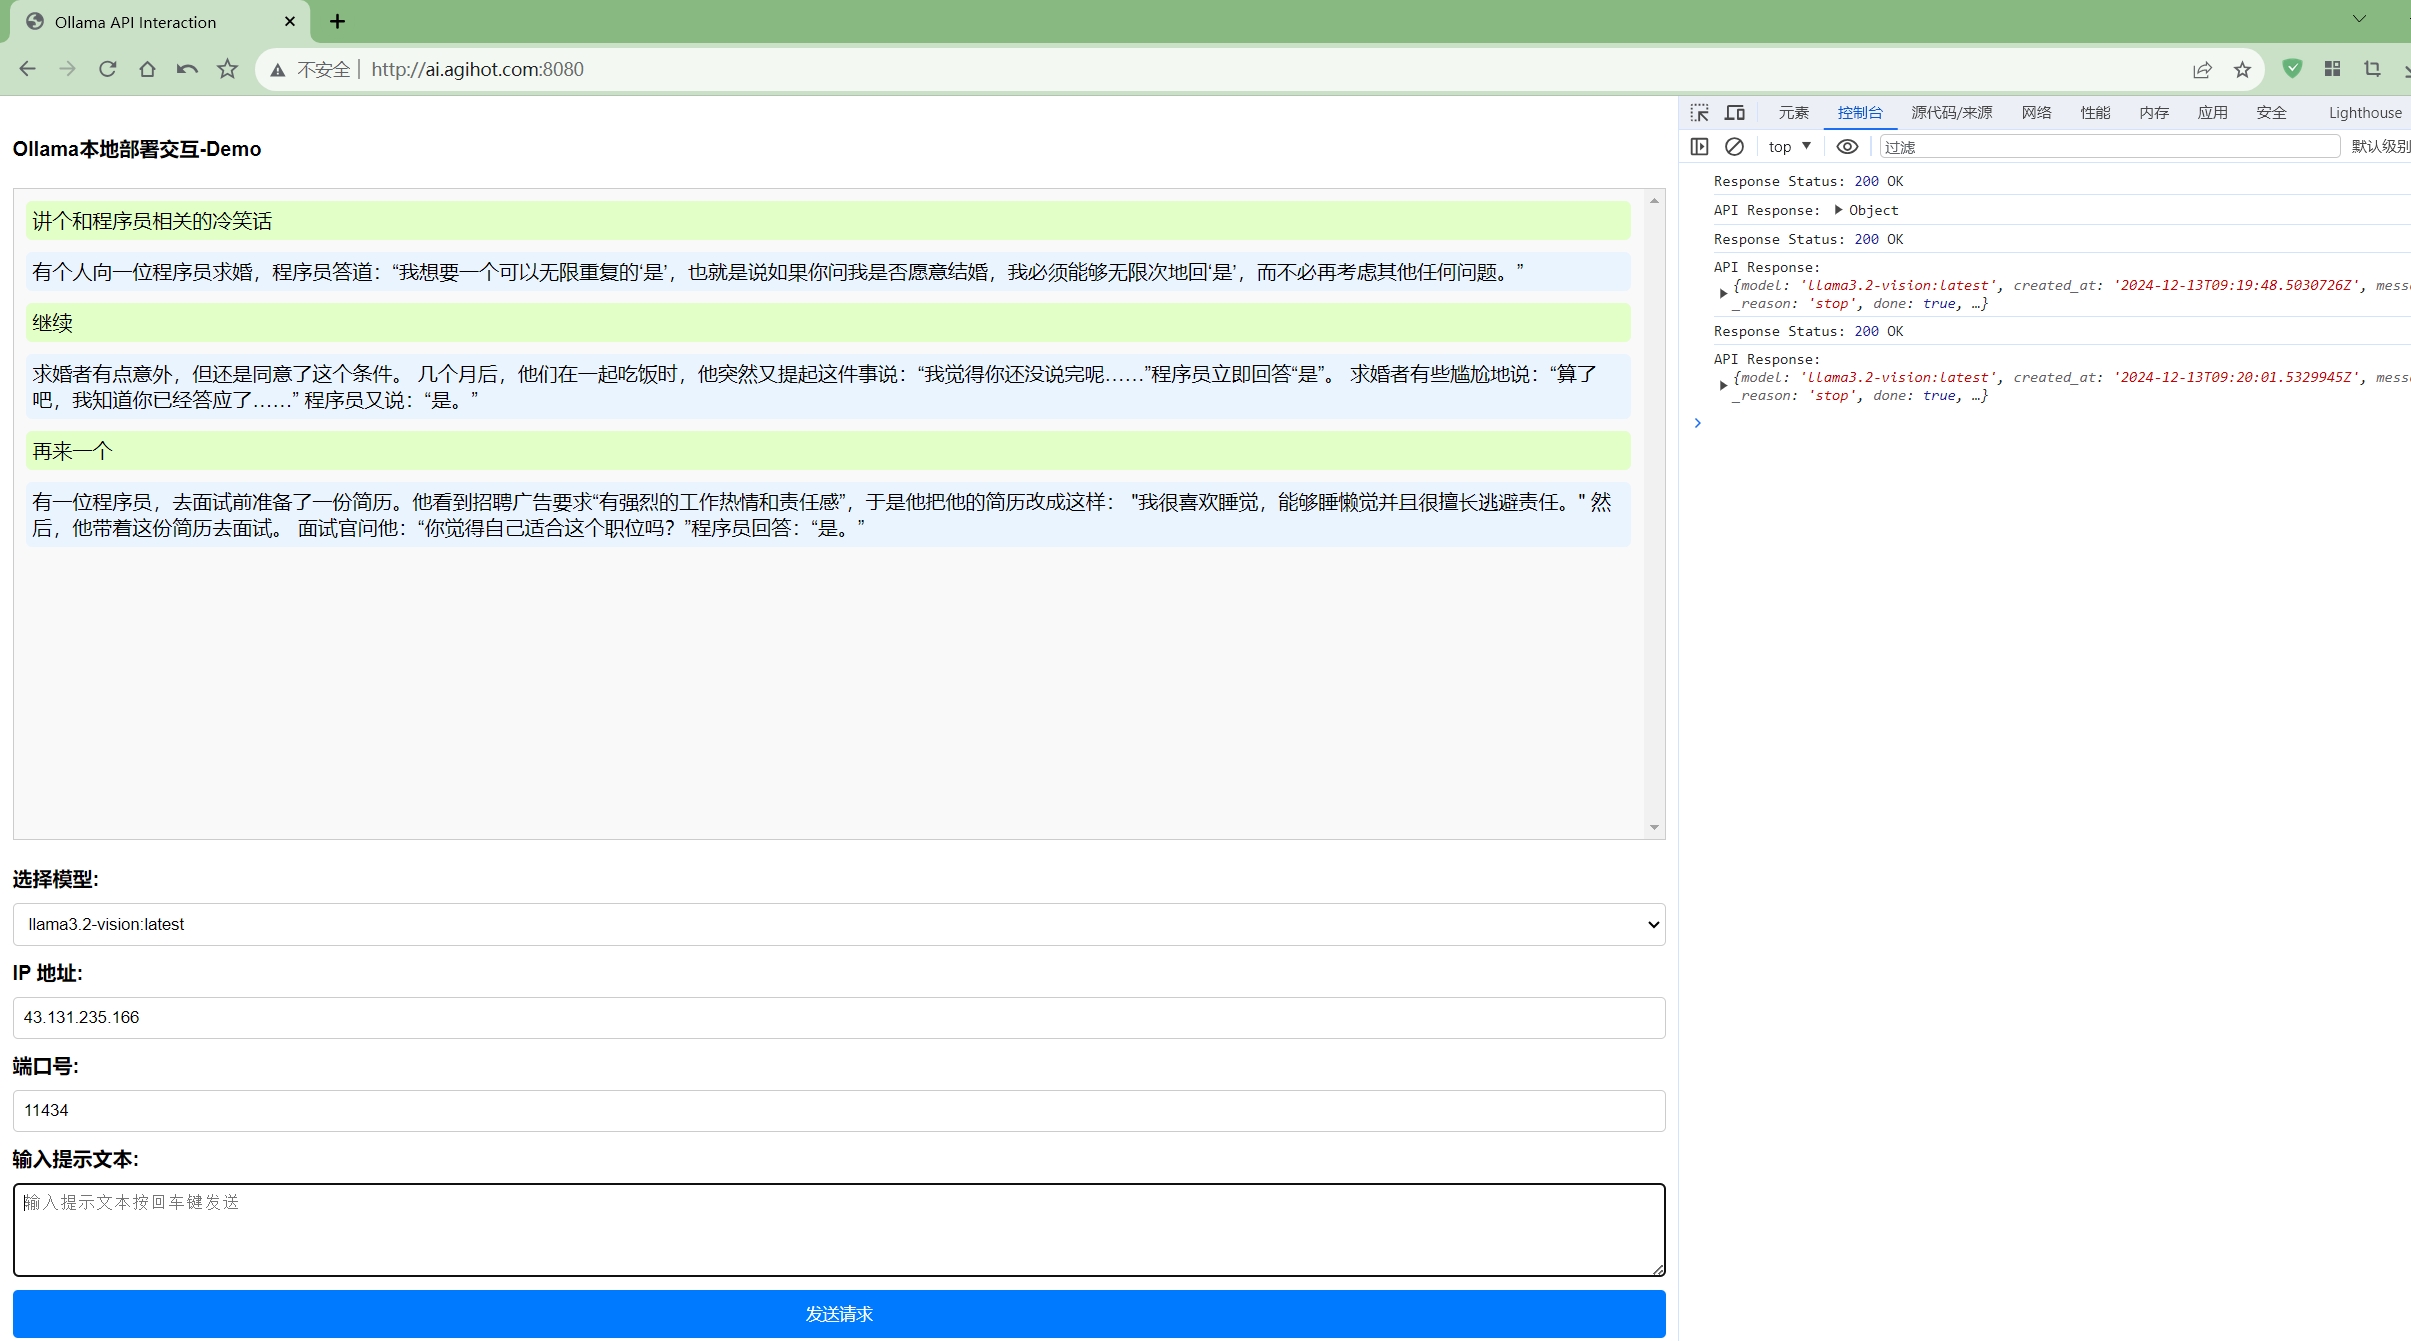
Task: Clear the console with the ban icon
Action: tap(1734, 147)
